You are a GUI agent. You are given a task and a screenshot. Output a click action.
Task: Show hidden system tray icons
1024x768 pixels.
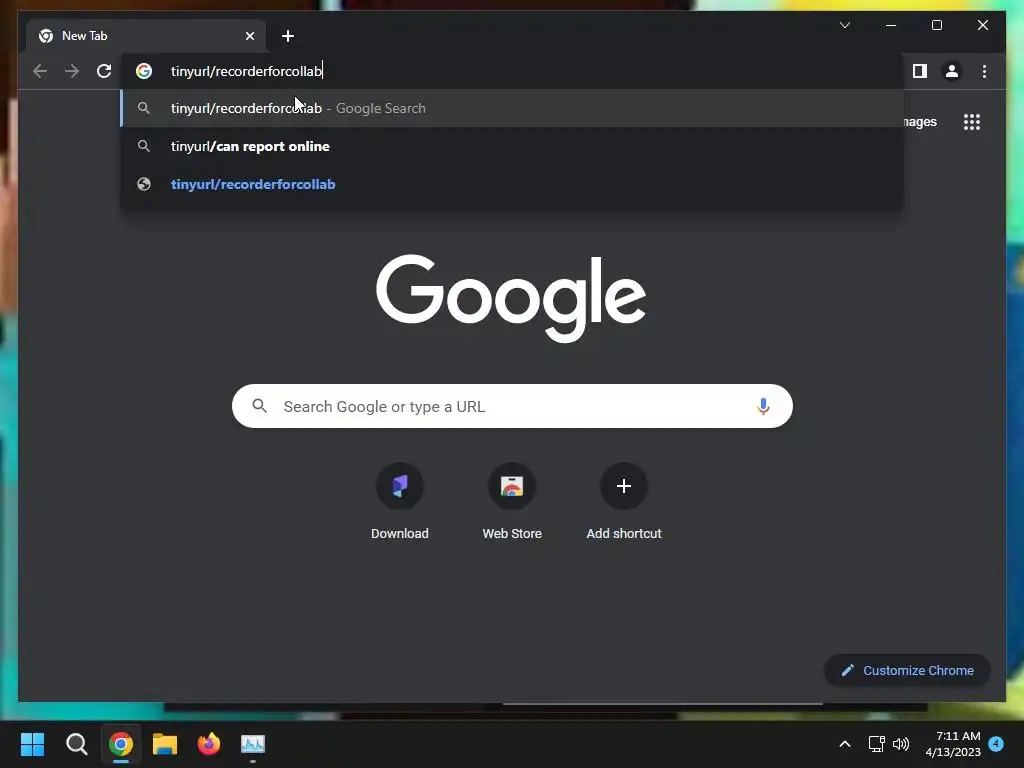tap(844, 744)
